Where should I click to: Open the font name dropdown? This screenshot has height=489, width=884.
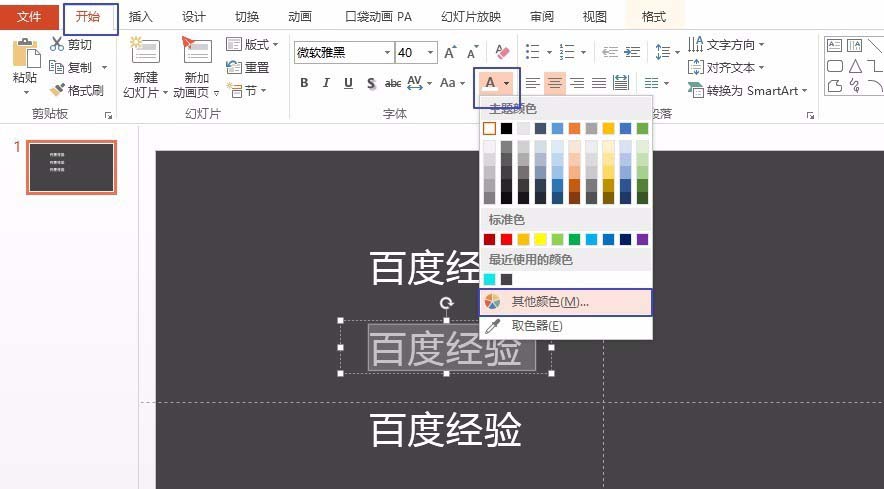click(x=387, y=53)
